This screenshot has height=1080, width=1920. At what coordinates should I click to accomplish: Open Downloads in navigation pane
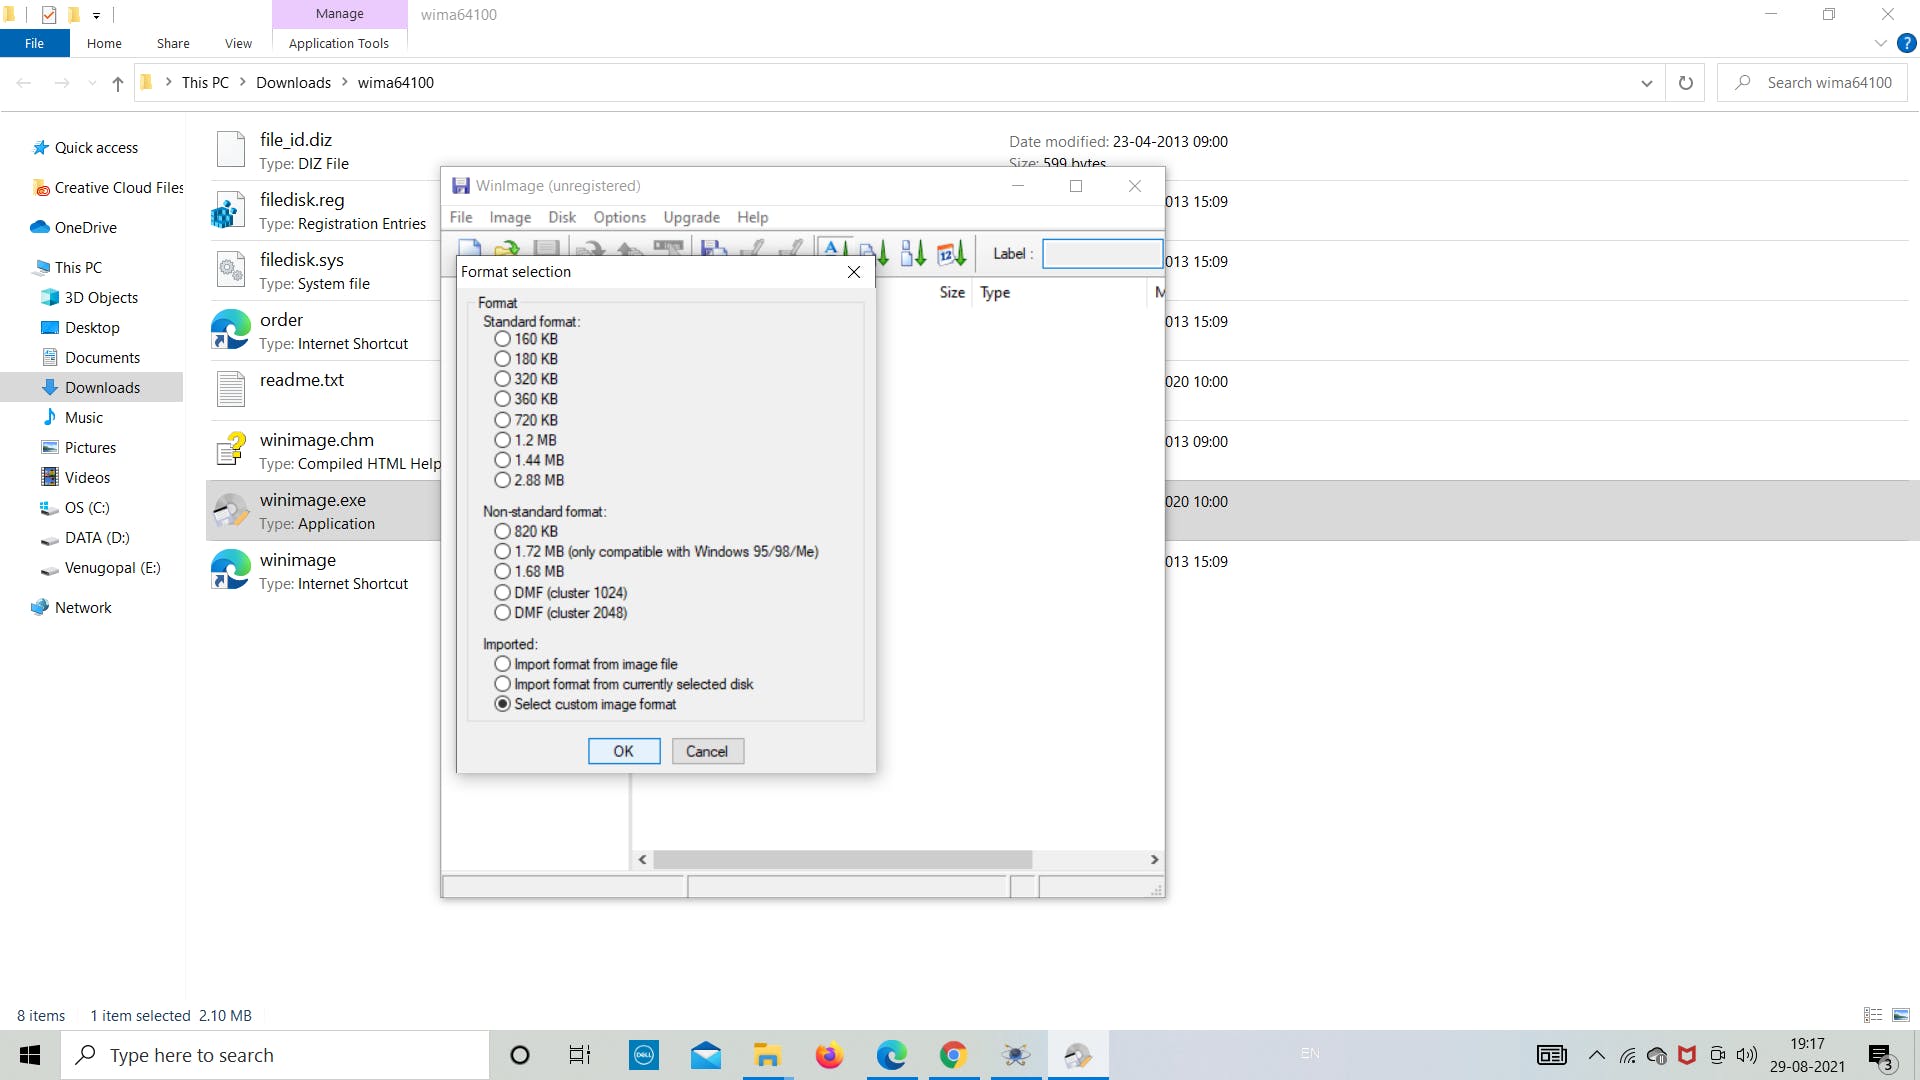point(102,387)
